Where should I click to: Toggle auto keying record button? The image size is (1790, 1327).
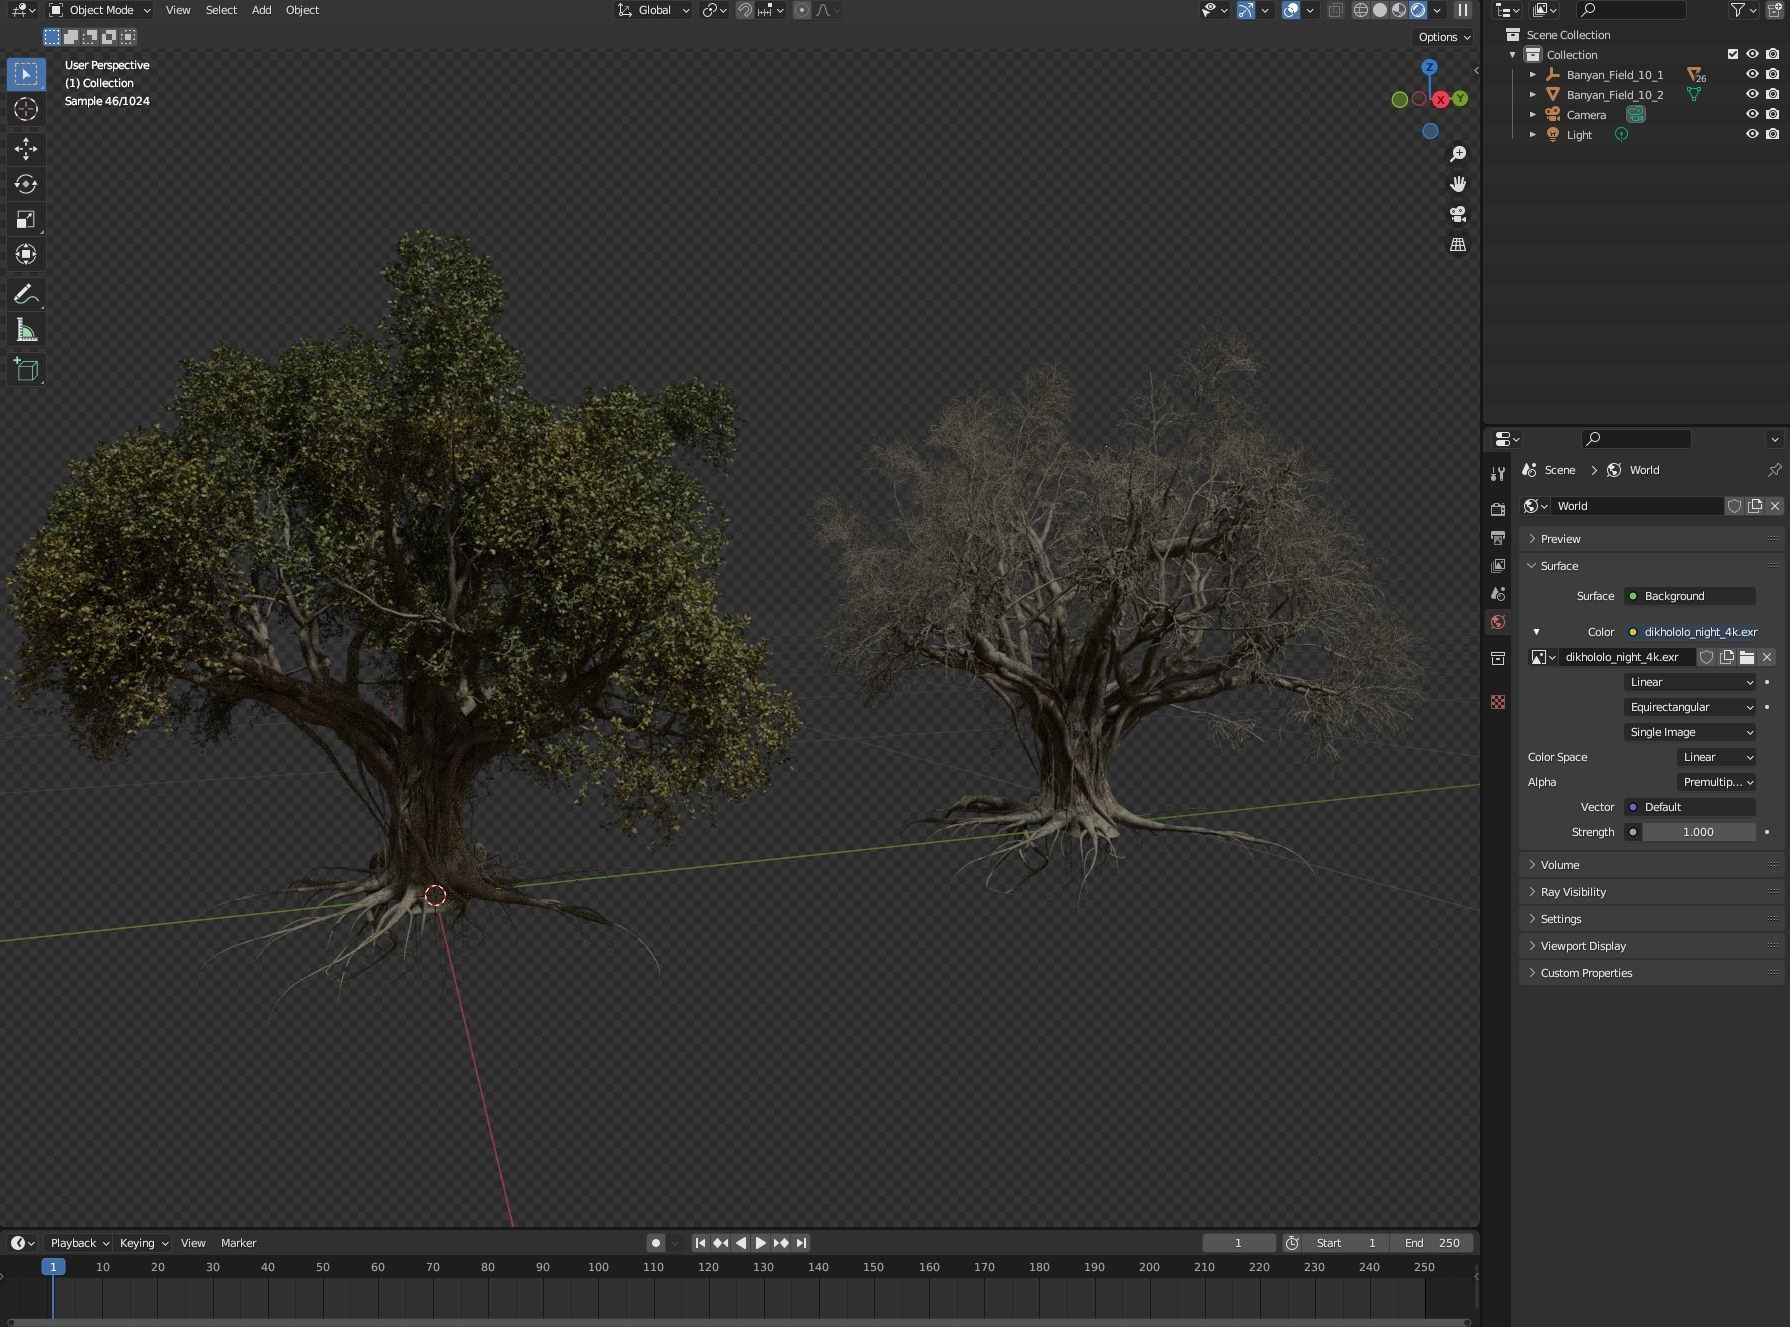656,1243
